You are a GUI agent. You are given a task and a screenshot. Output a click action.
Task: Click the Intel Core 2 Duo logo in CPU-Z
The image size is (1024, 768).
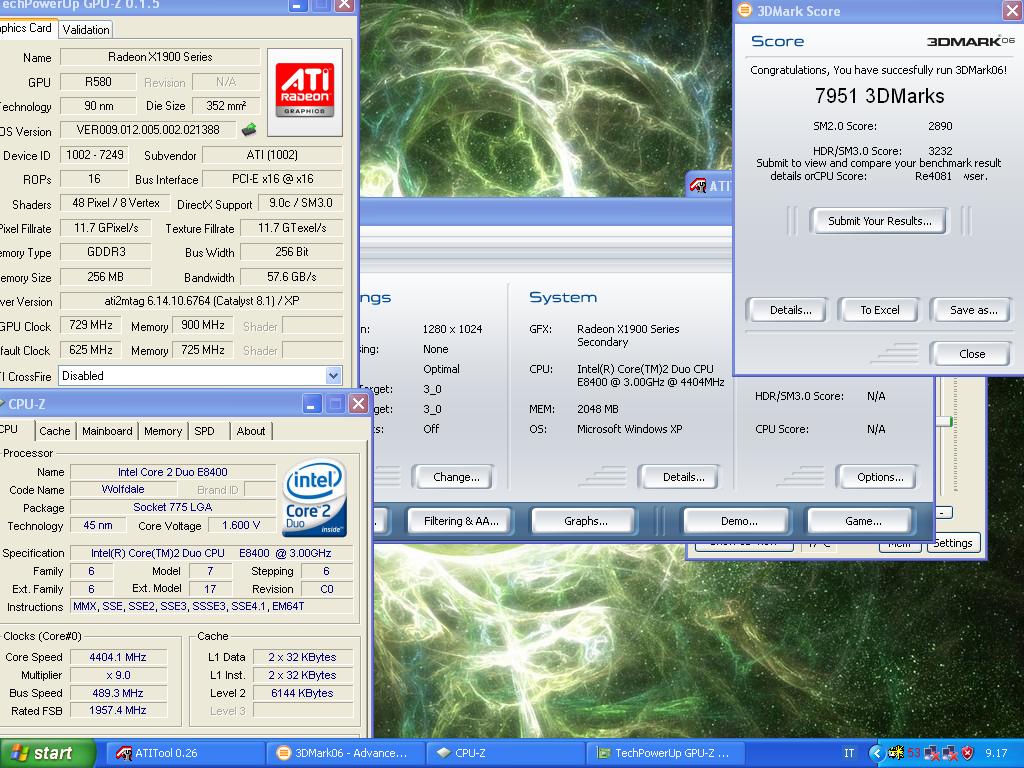click(x=316, y=498)
